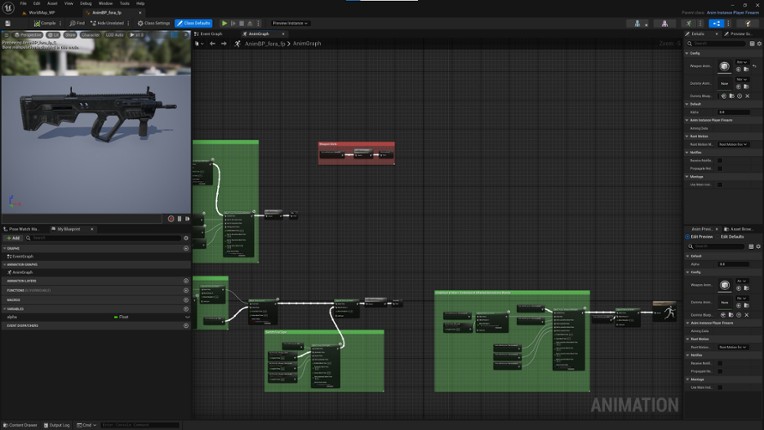This screenshot has height=430, width=764.
Task: Click the Class Defaults button
Action: tap(193, 22)
